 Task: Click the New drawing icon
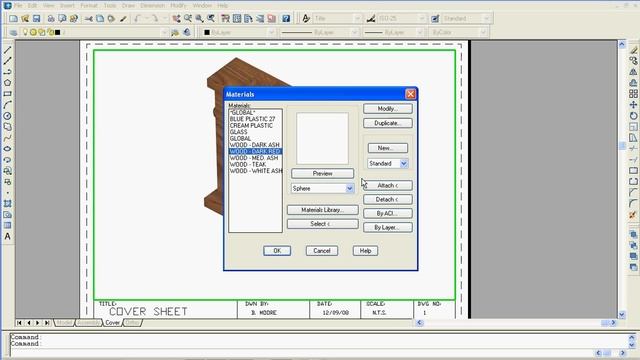(x=13, y=18)
